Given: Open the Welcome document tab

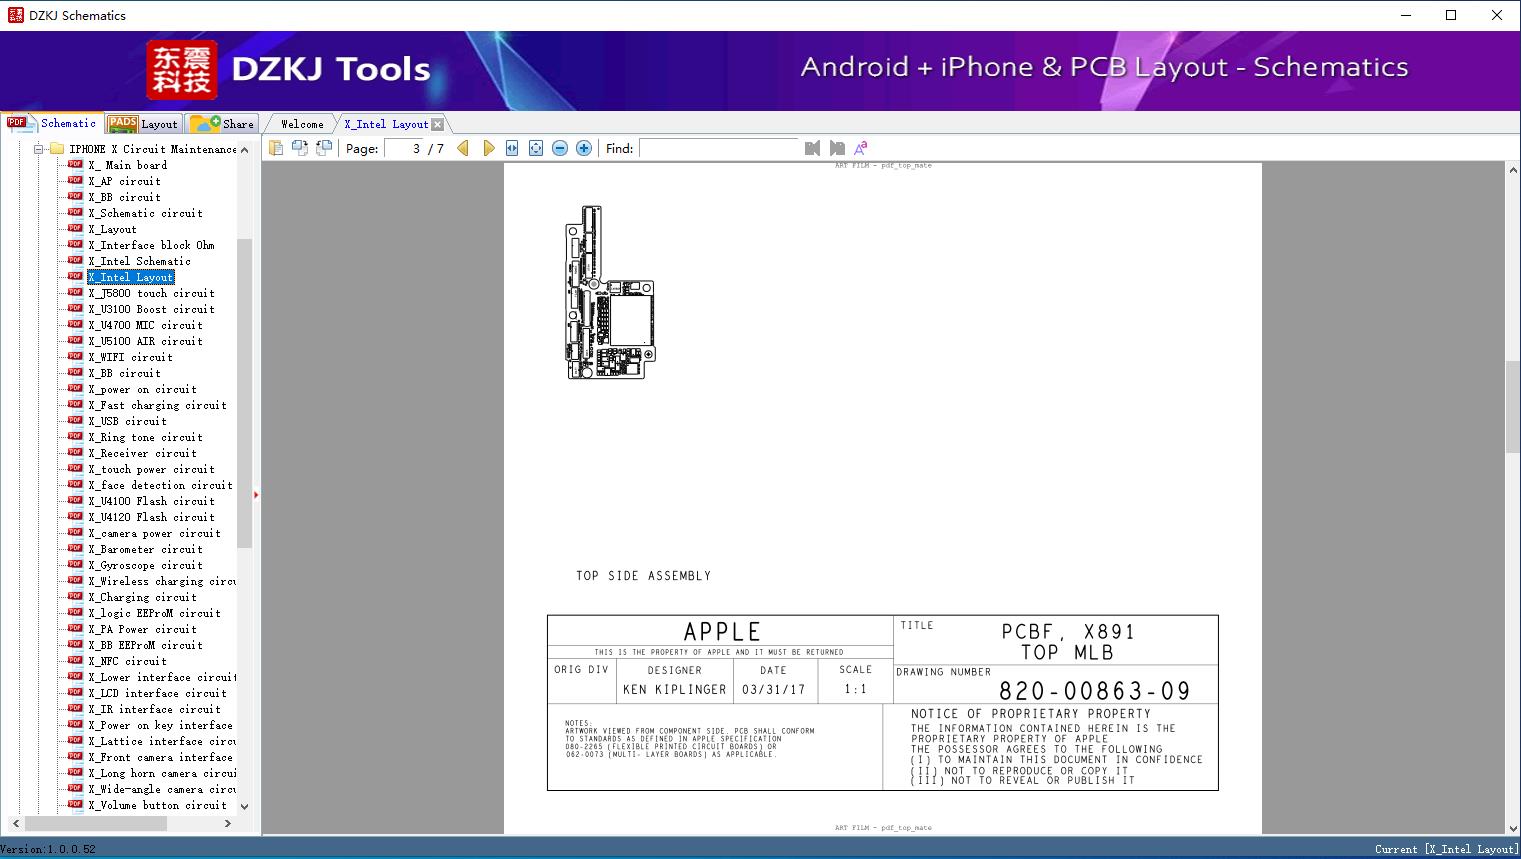Looking at the screenshot, I should coord(302,124).
